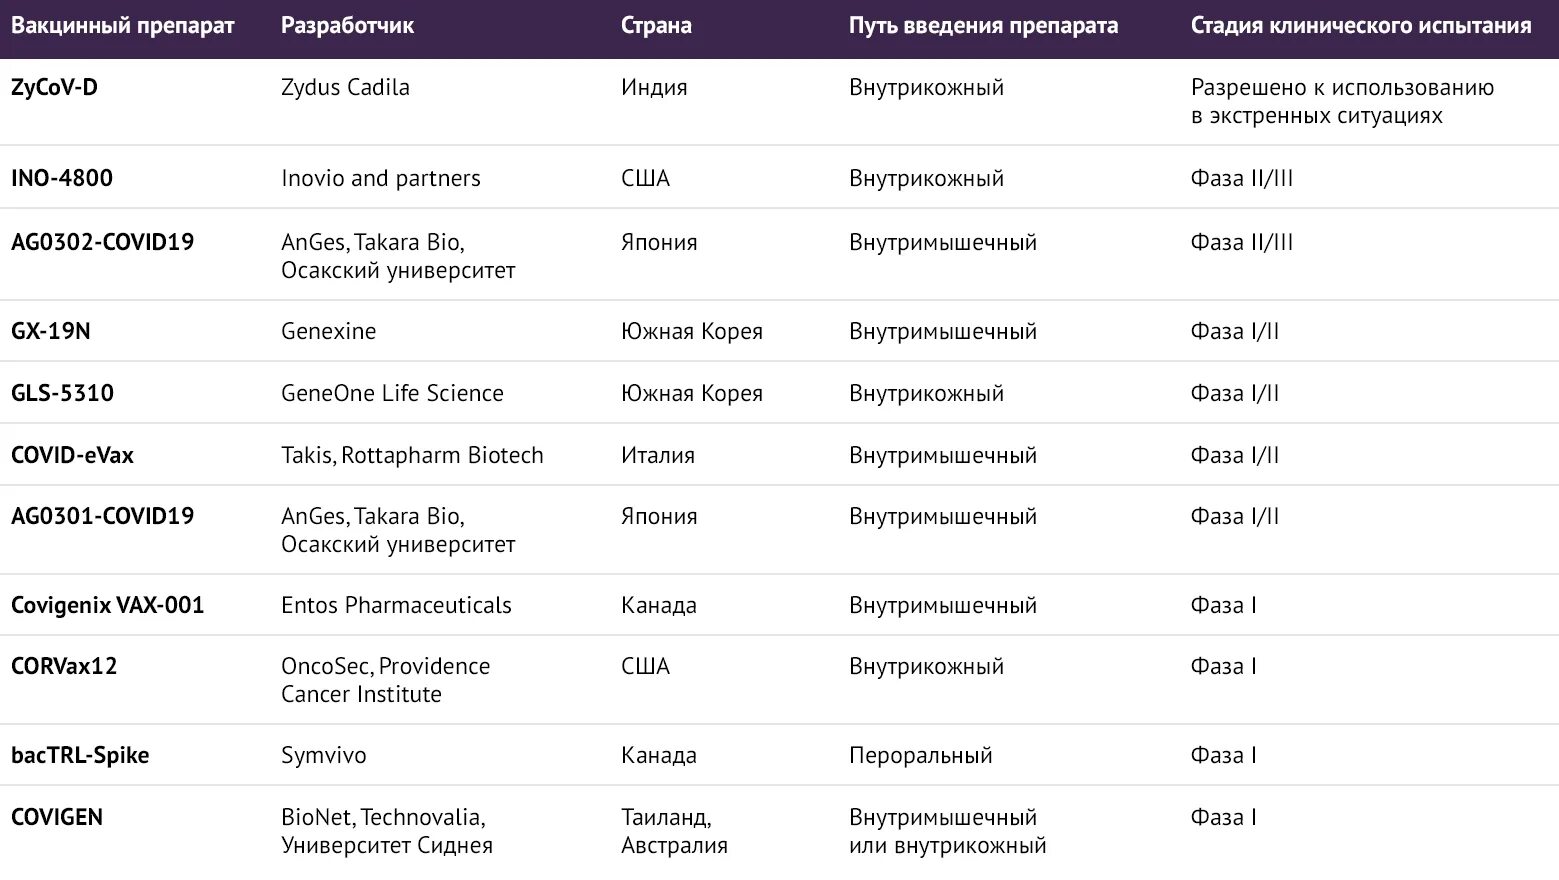Screen dimensions: 1559x880
Task: Click the 'Стадия клинического испытания' header
Action: tap(1361, 26)
